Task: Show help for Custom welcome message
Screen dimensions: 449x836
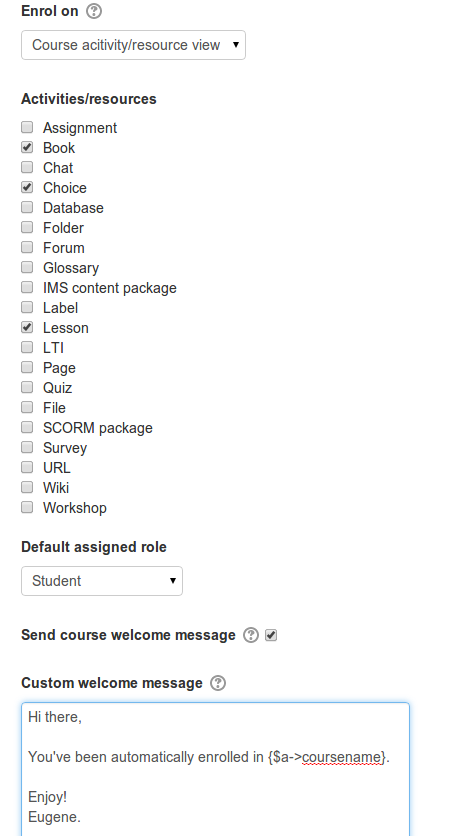Action: (x=218, y=683)
